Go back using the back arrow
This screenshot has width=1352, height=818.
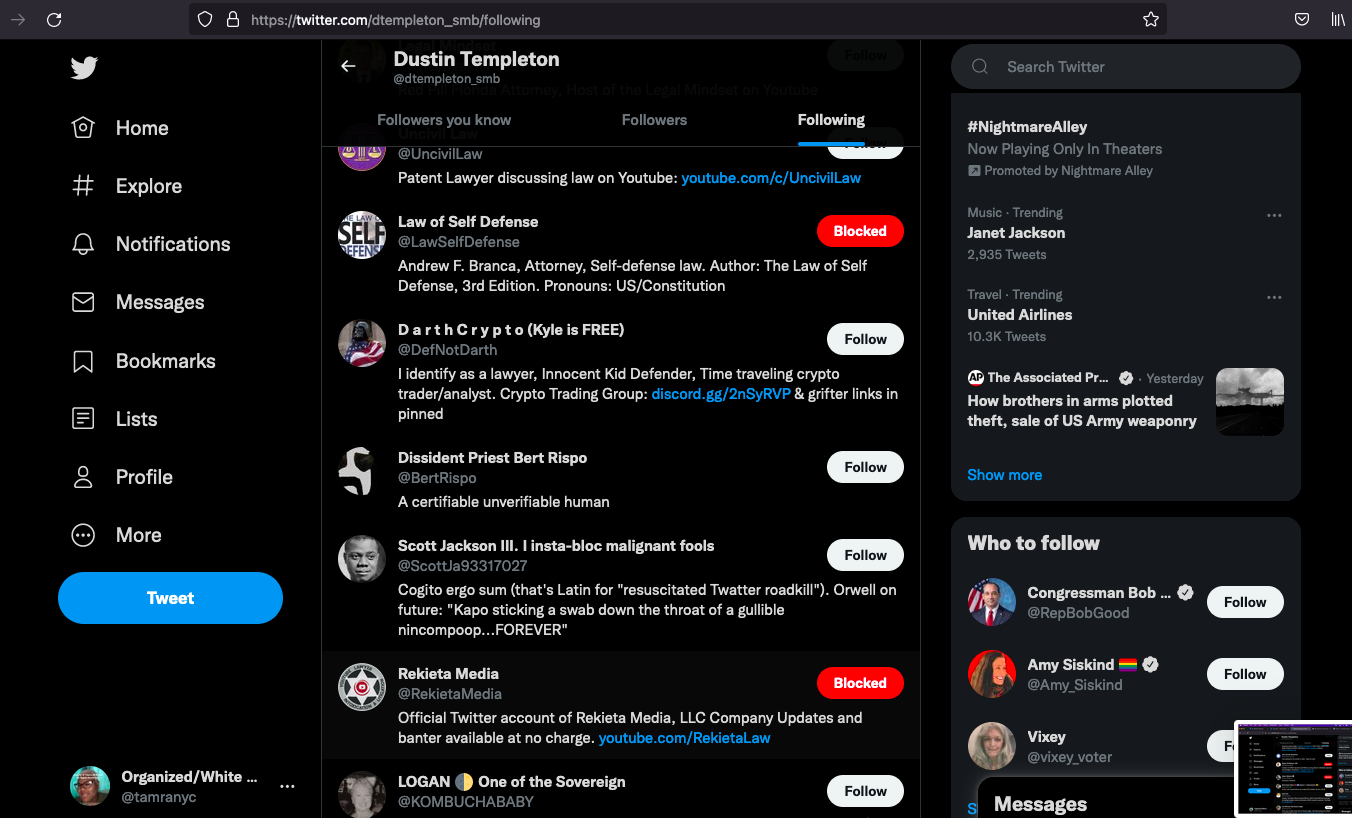pos(348,66)
